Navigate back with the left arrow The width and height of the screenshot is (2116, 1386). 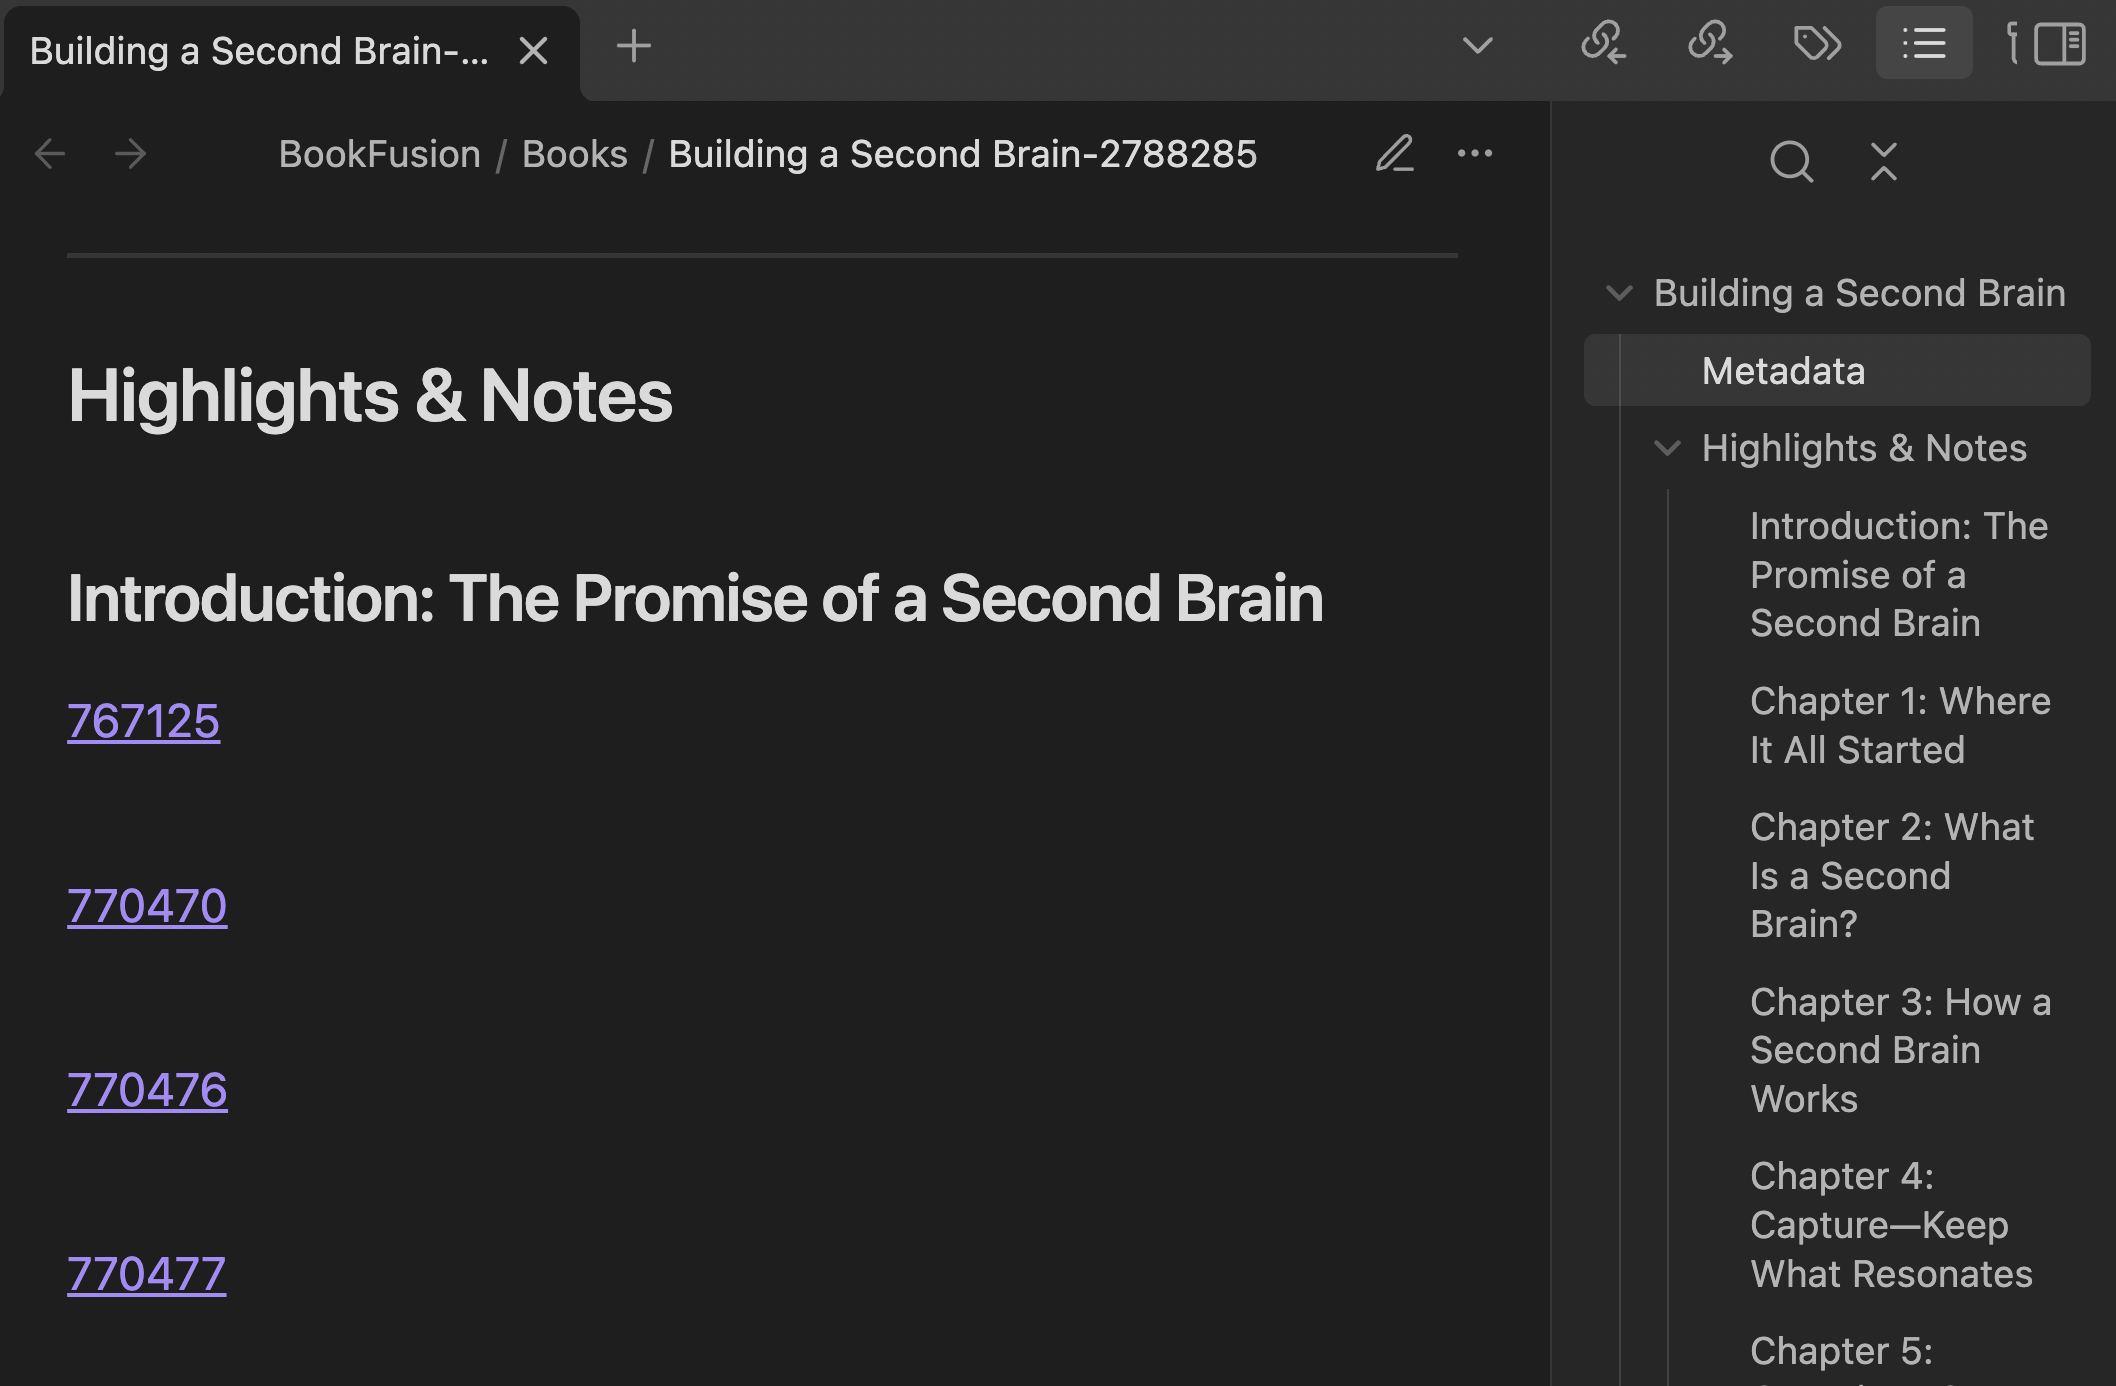click(x=50, y=154)
